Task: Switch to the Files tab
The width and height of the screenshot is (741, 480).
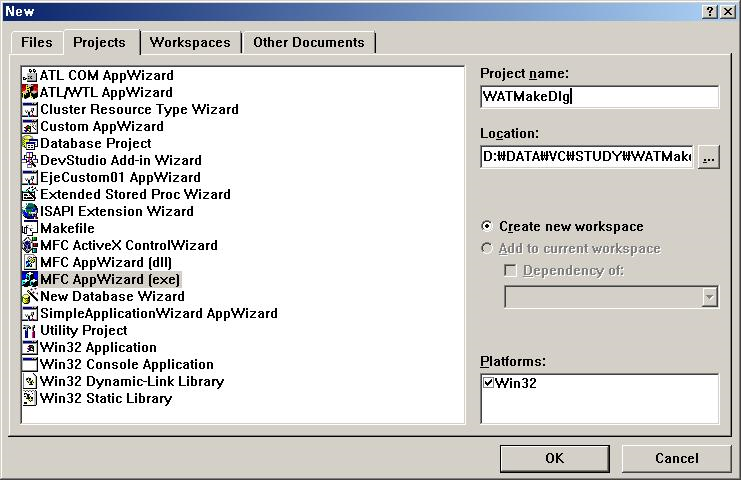Action: (36, 43)
